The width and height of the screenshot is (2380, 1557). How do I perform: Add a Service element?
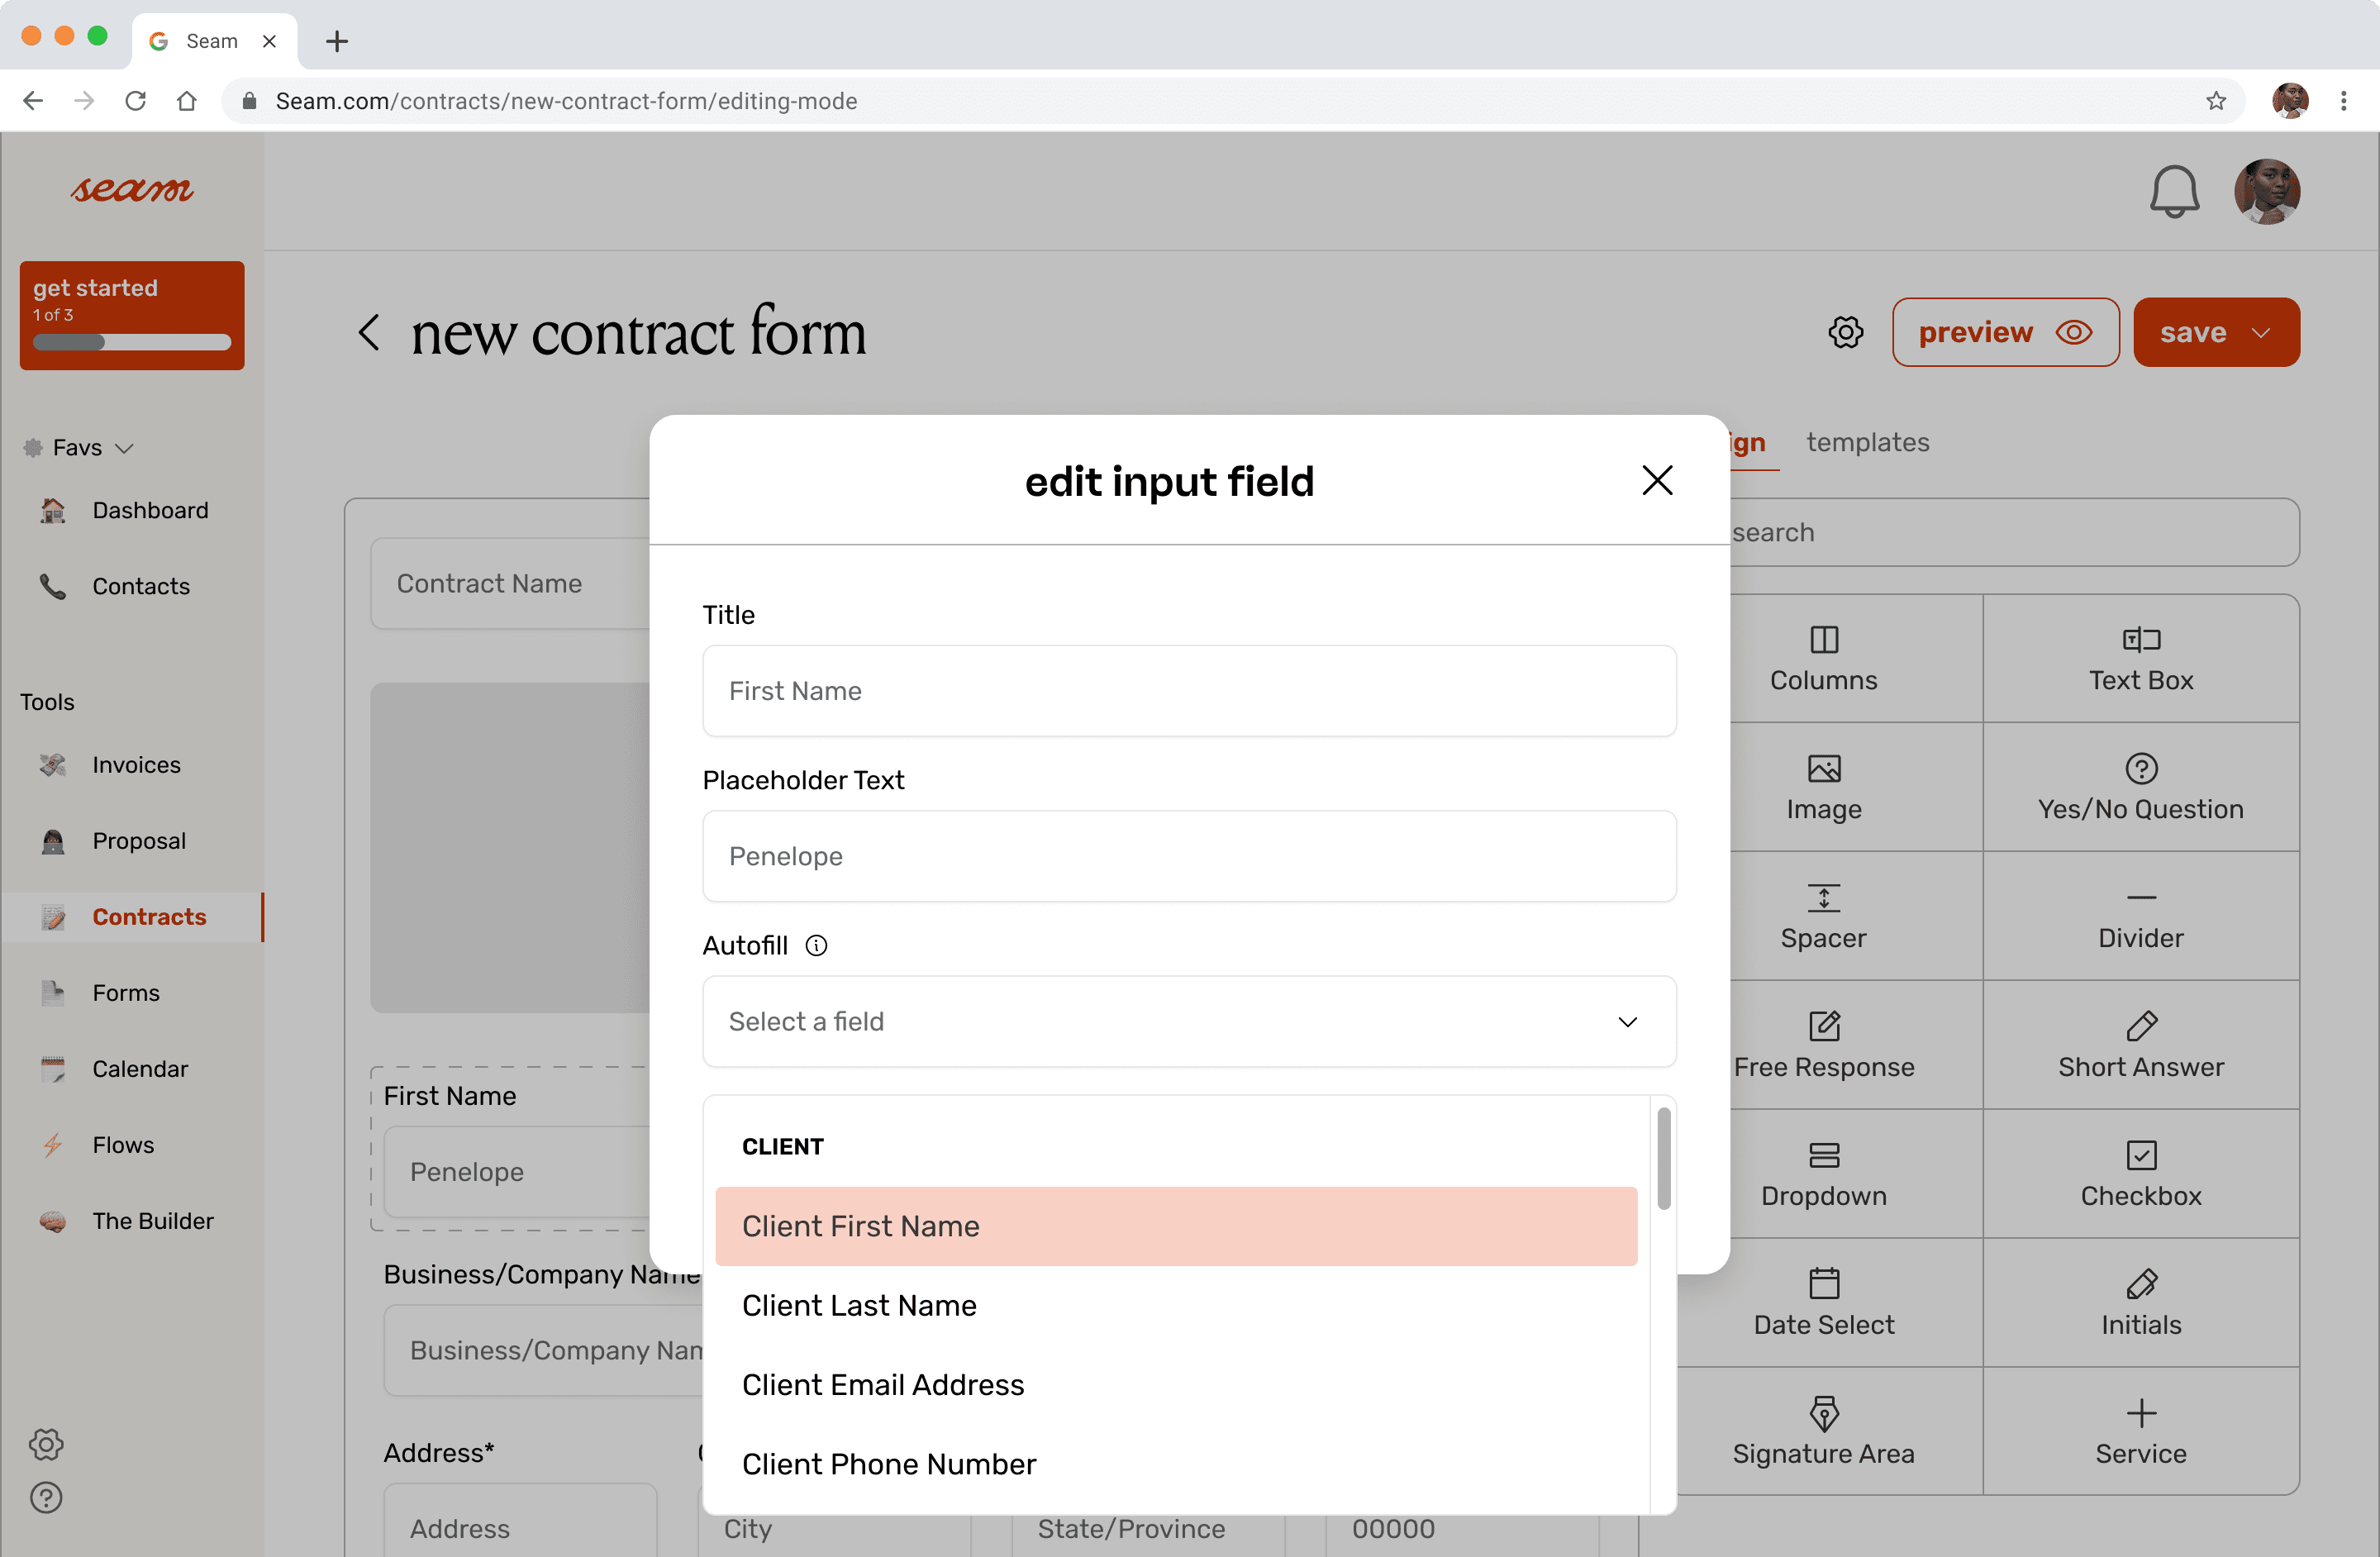click(x=2141, y=1433)
